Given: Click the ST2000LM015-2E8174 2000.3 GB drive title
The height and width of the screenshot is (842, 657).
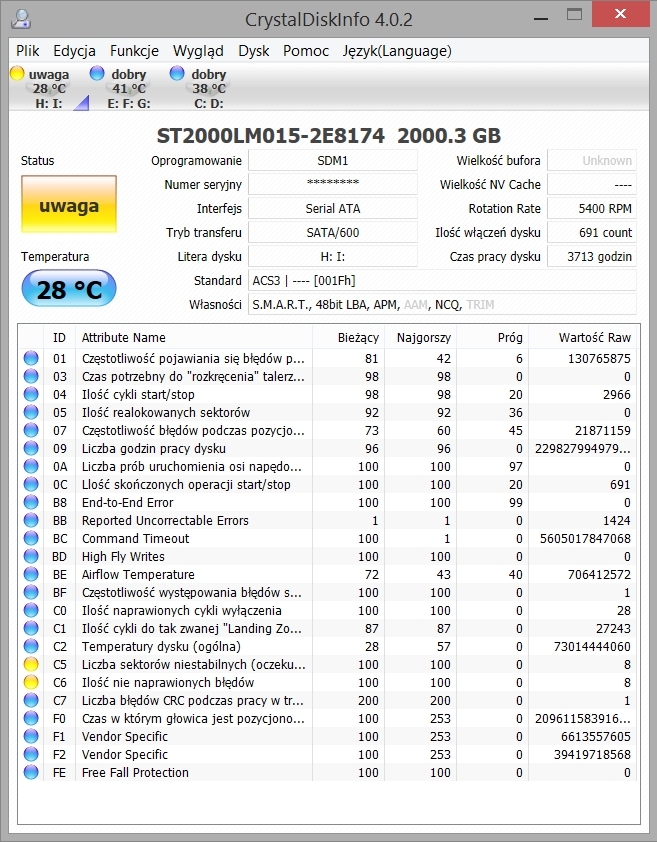Looking at the screenshot, I should coord(328,135).
